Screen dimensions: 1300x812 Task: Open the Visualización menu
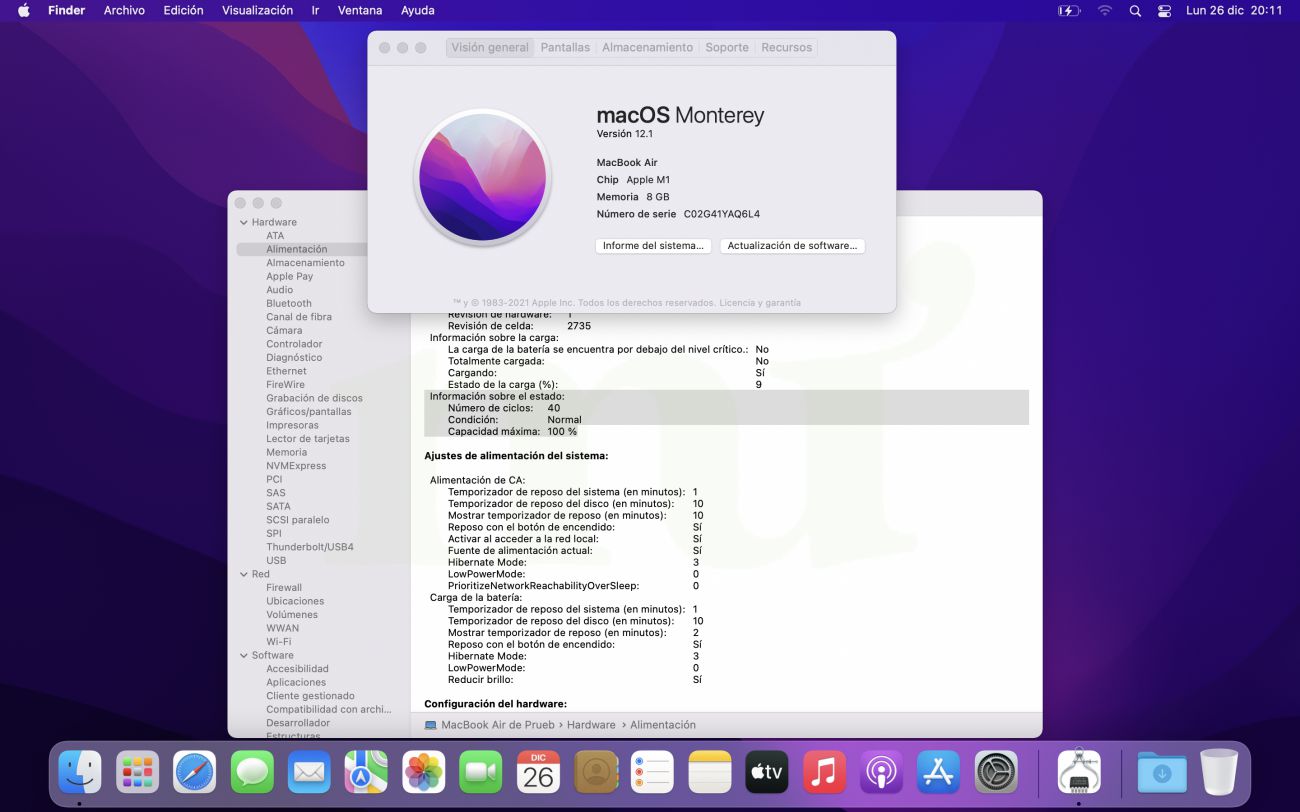point(257,10)
